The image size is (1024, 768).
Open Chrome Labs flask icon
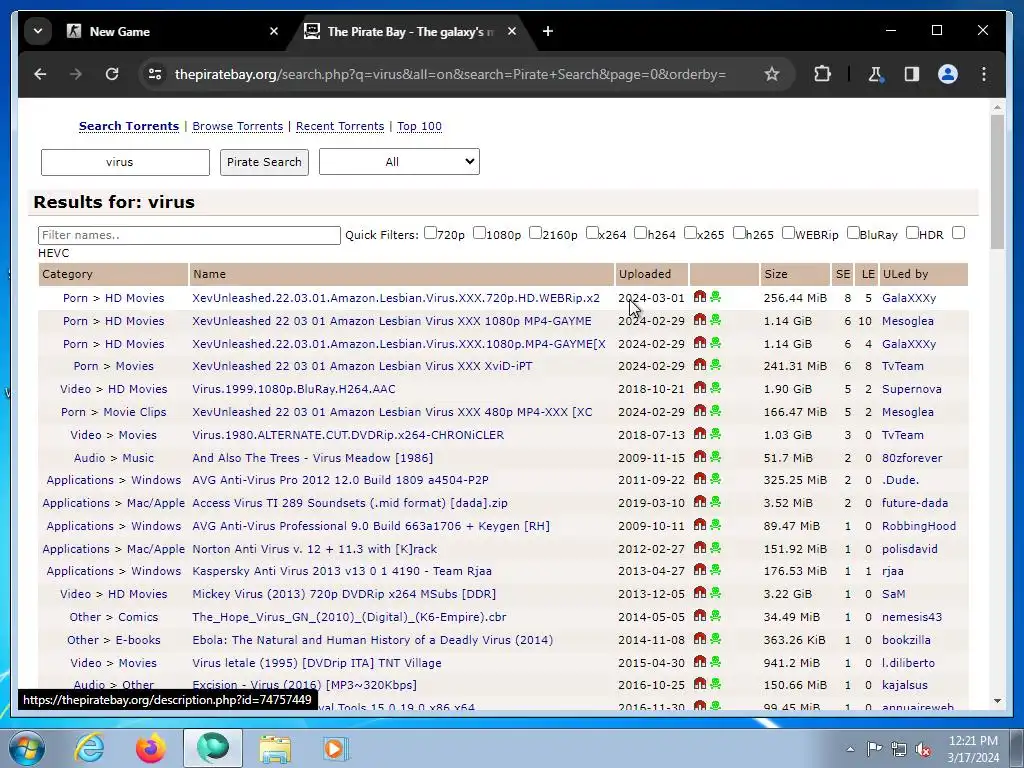876,74
